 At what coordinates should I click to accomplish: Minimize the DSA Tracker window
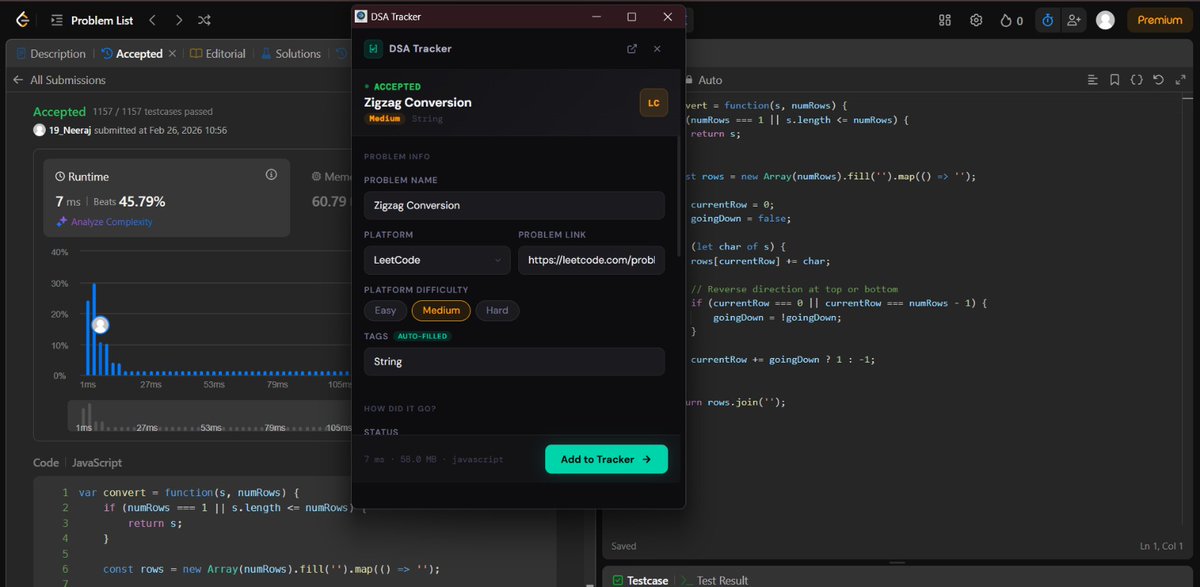tap(596, 17)
